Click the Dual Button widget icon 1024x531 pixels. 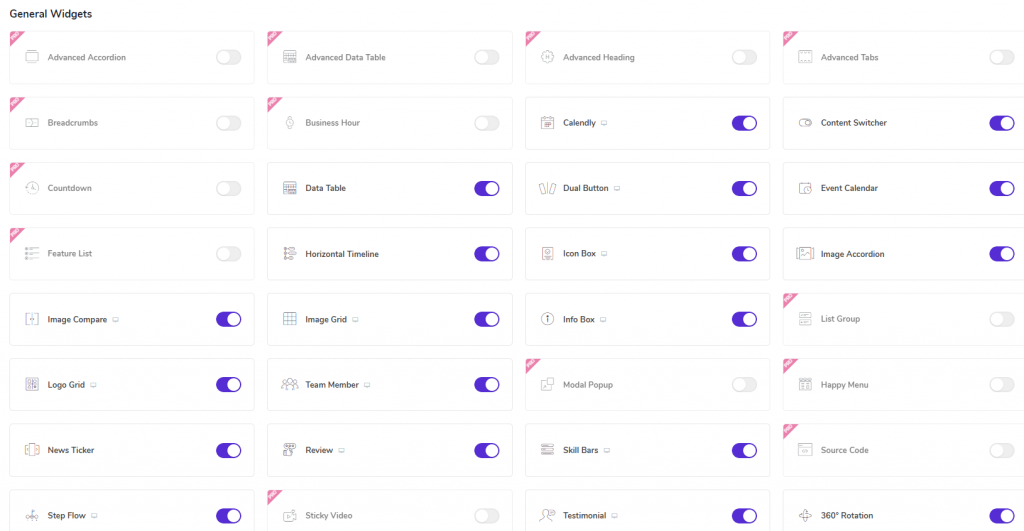click(547, 188)
